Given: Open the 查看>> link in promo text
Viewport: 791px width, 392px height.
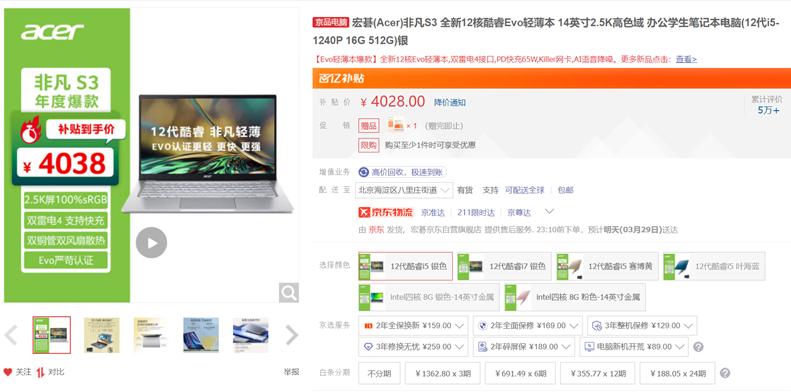Looking at the screenshot, I should [686, 59].
